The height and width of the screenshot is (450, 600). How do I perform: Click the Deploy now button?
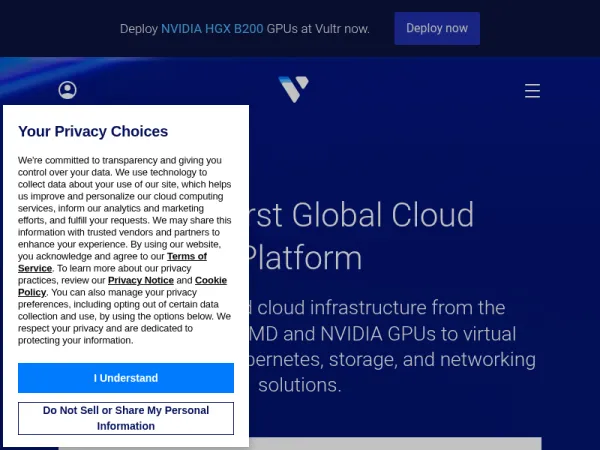[x=437, y=28]
